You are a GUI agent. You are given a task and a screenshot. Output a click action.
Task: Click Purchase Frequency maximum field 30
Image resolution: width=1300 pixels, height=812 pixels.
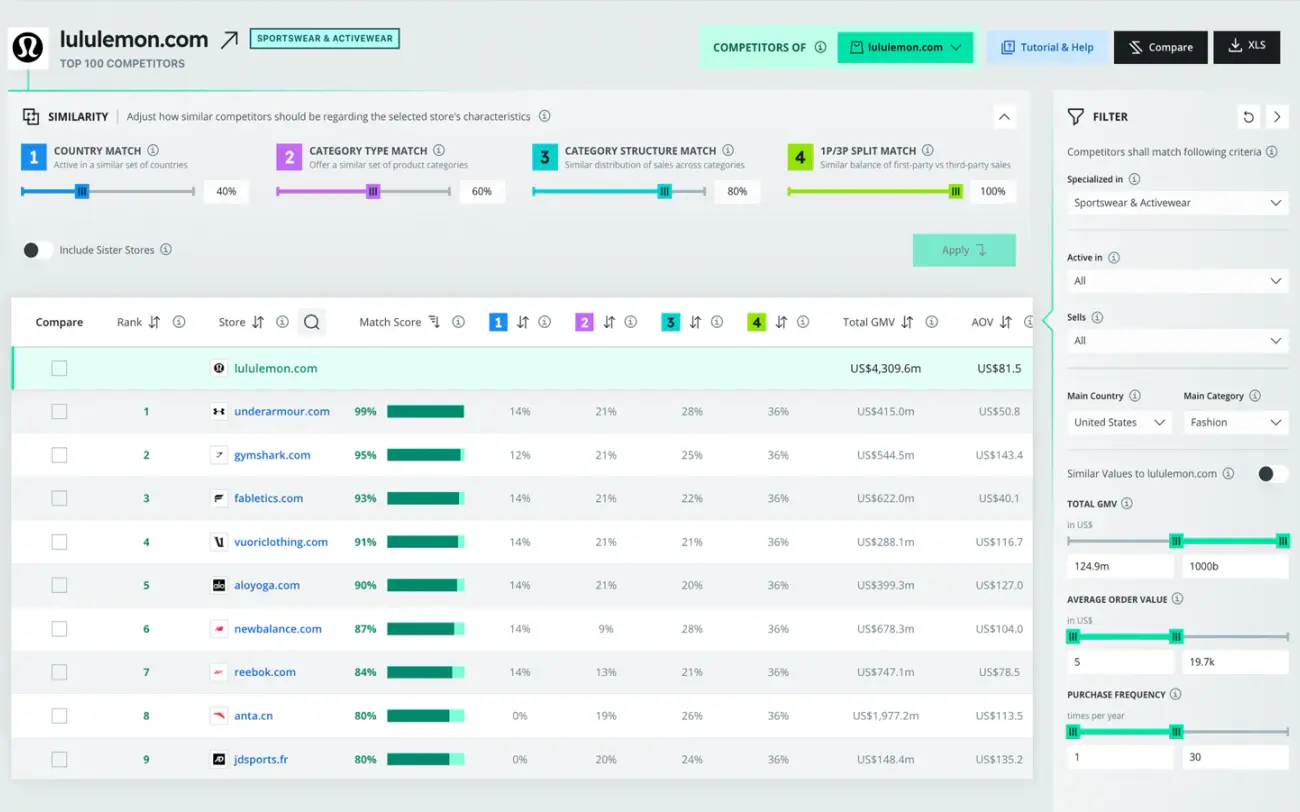click(x=1235, y=757)
